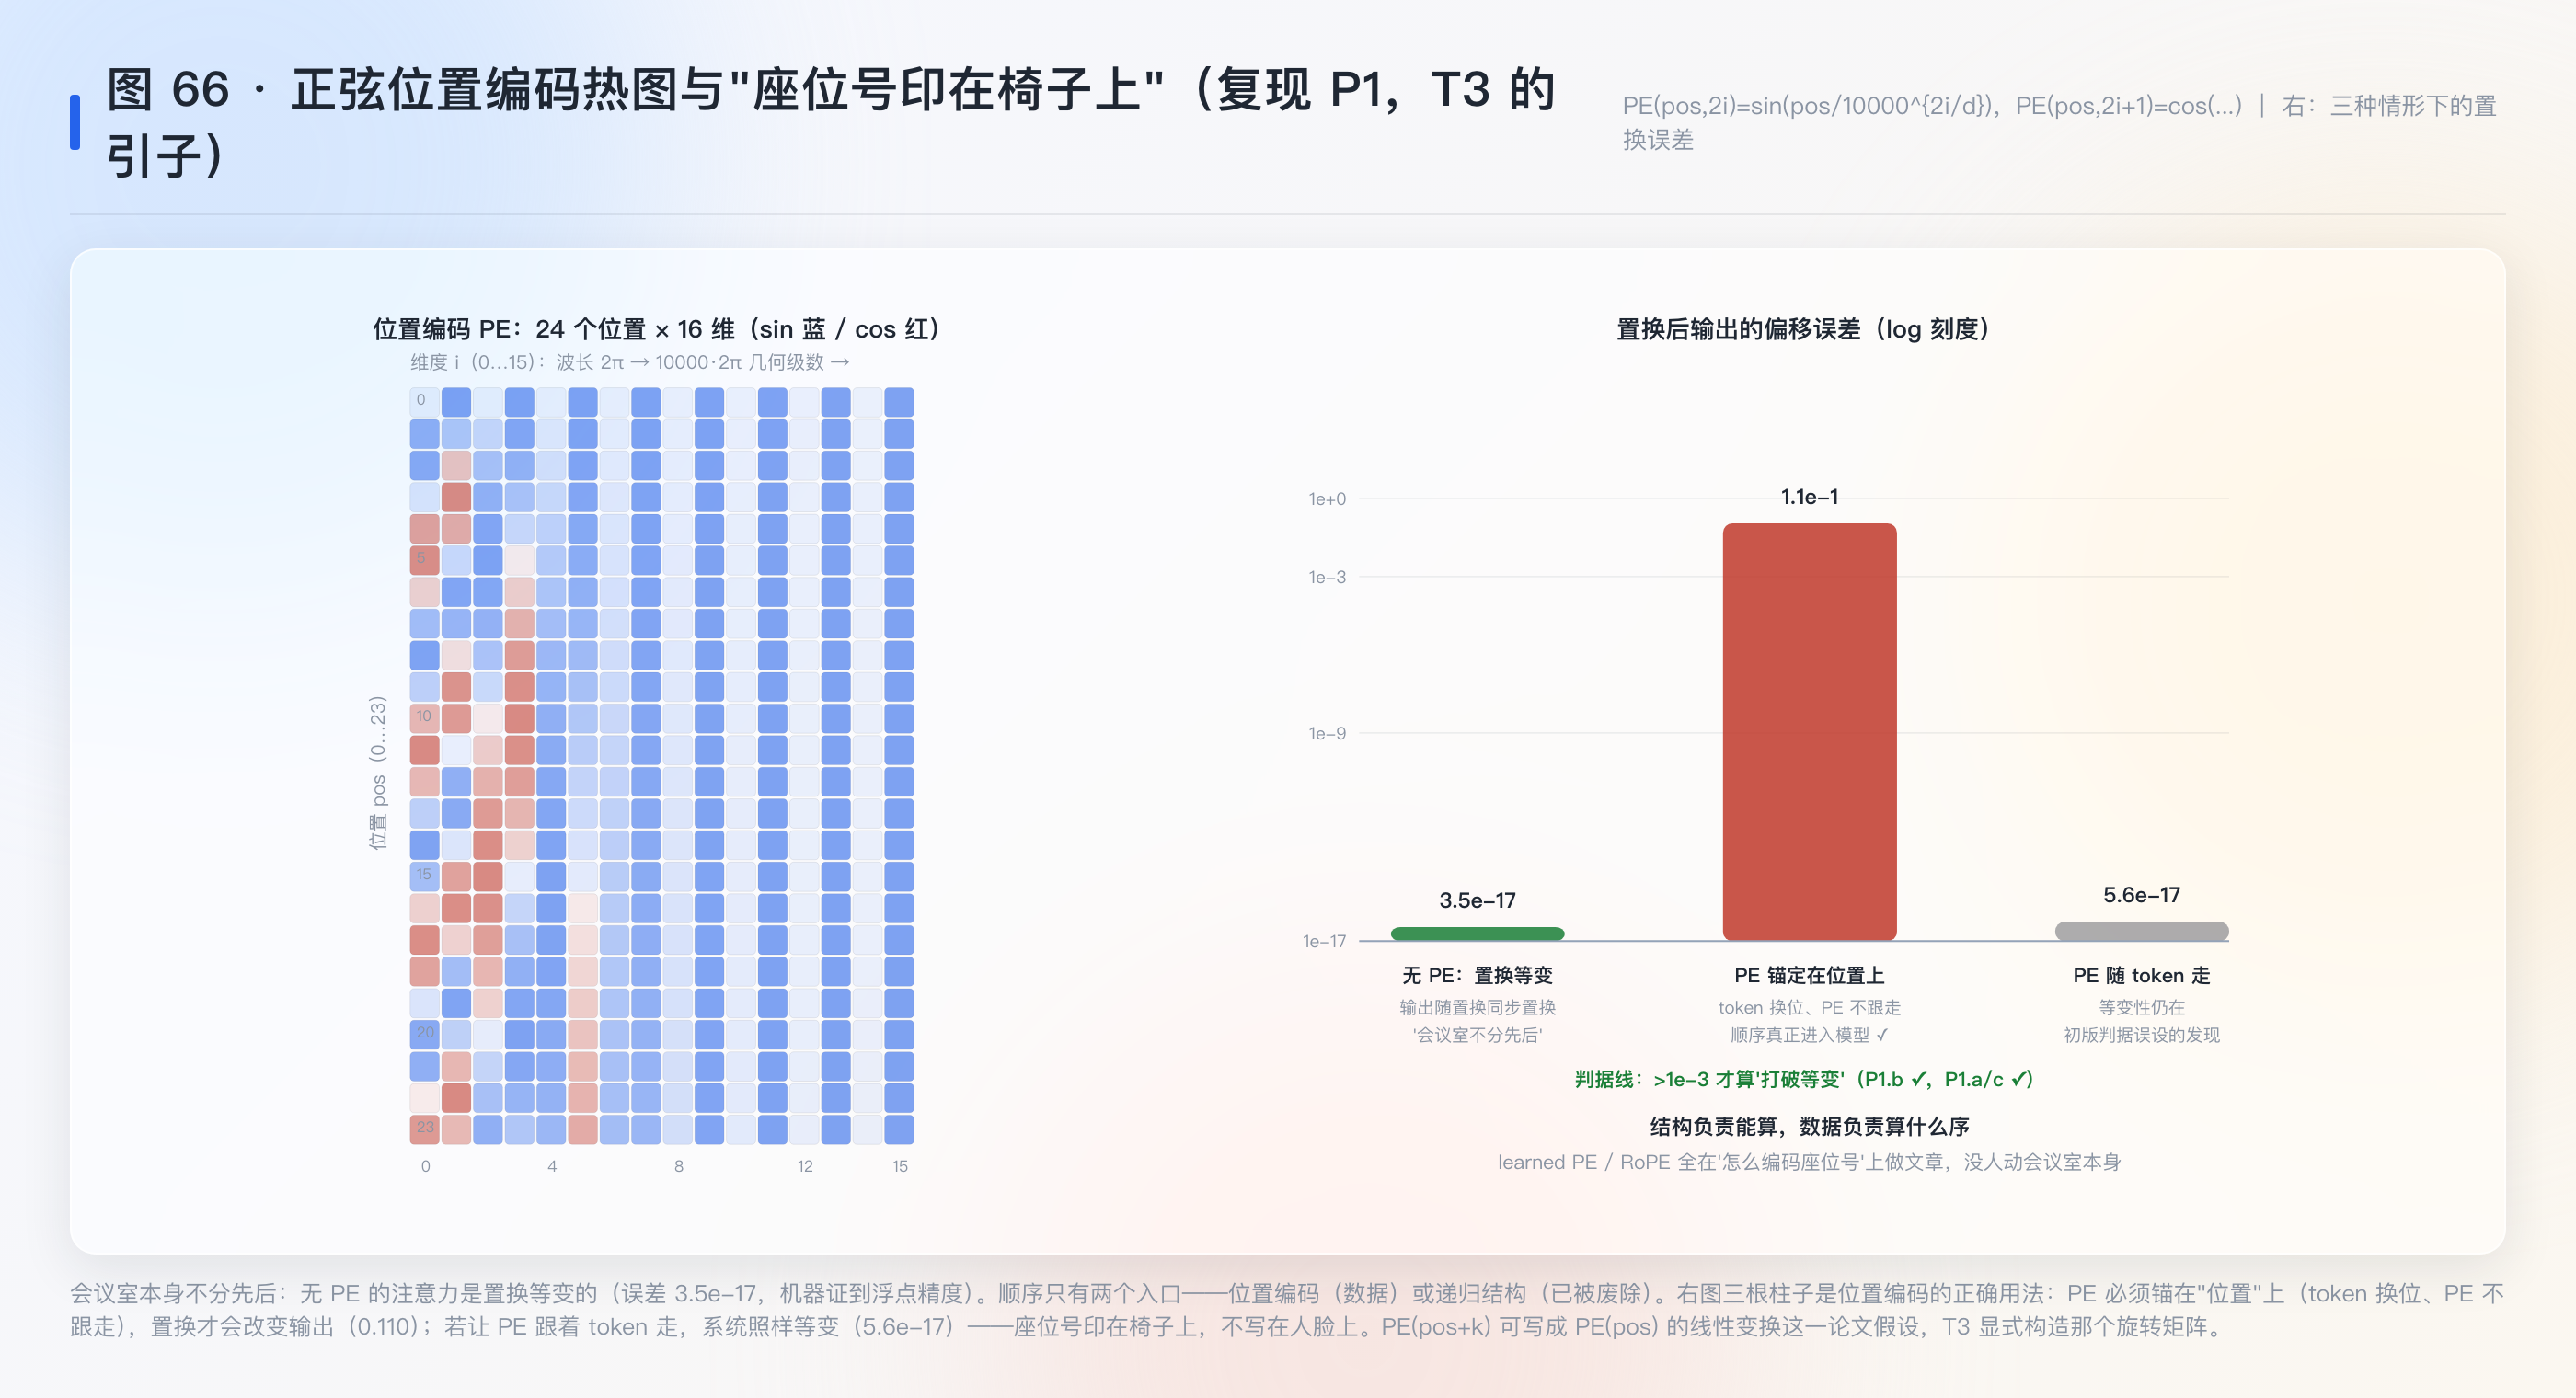The height and width of the screenshot is (1398, 2576).
Task: Click the heatmap x-axis tick '12'
Action: (805, 1166)
